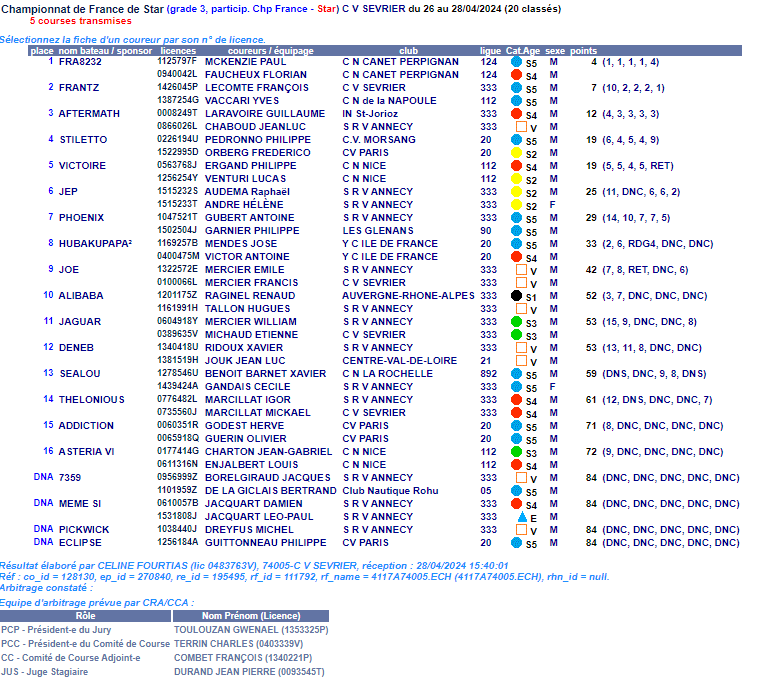Image resolution: width=762 pixels, height=685 pixels.
Task: Click yellow S2 circle for AUDEMA Raphaël
Action: pos(516,192)
